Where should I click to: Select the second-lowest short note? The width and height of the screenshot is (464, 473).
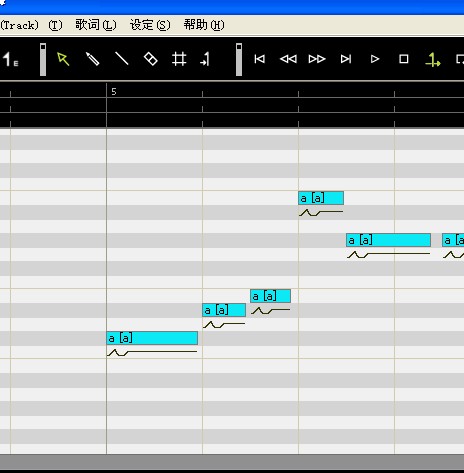point(224,310)
